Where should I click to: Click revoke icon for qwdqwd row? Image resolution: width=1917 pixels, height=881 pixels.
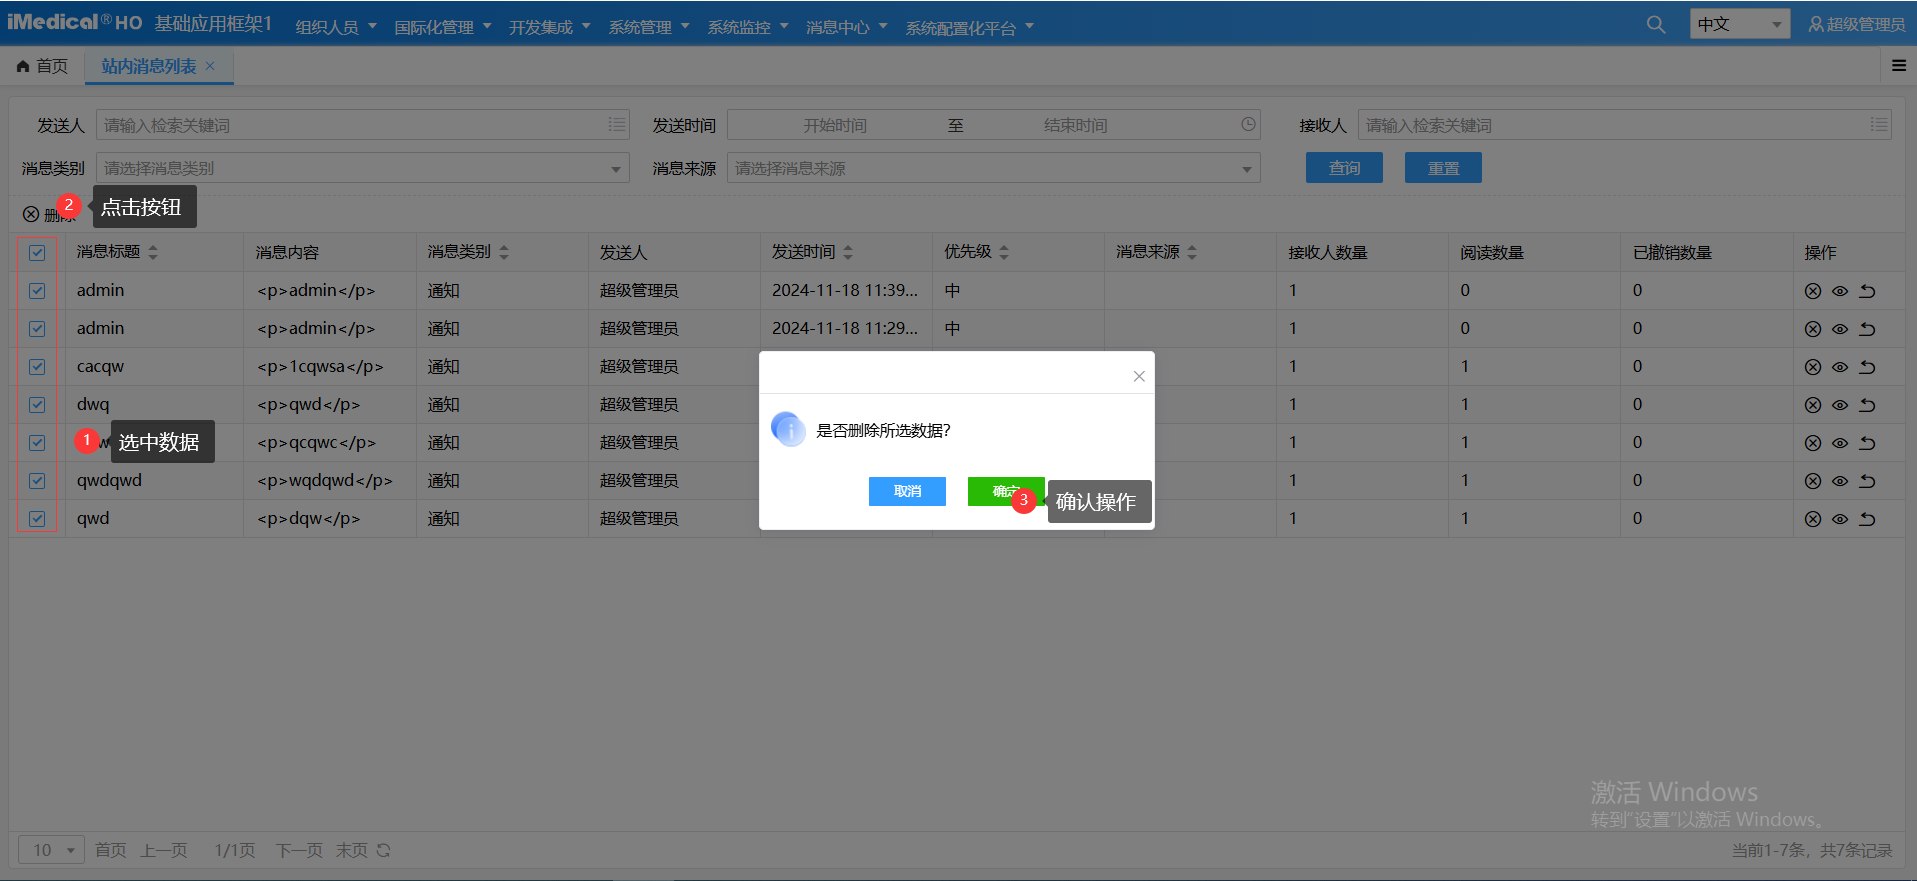[x=1867, y=481]
